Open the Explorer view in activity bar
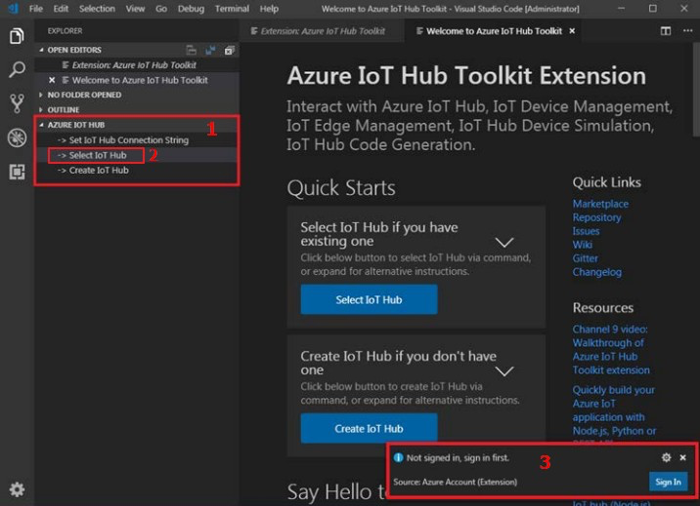 [16, 36]
